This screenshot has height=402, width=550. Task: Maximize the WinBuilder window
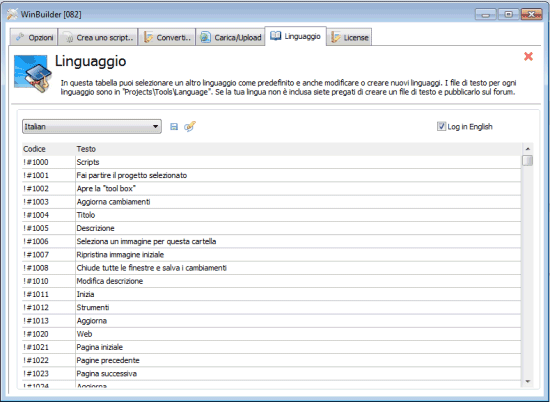coord(508,14)
